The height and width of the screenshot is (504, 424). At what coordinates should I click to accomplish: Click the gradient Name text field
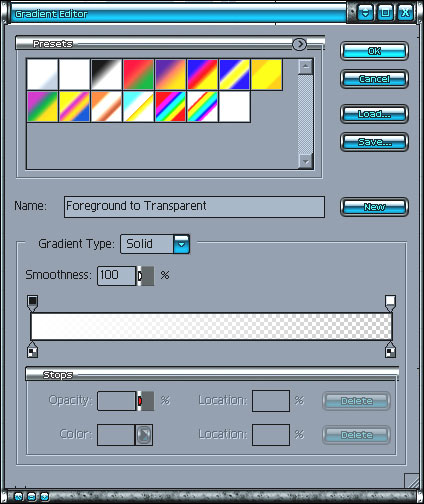pyautogui.click(x=194, y=207)
